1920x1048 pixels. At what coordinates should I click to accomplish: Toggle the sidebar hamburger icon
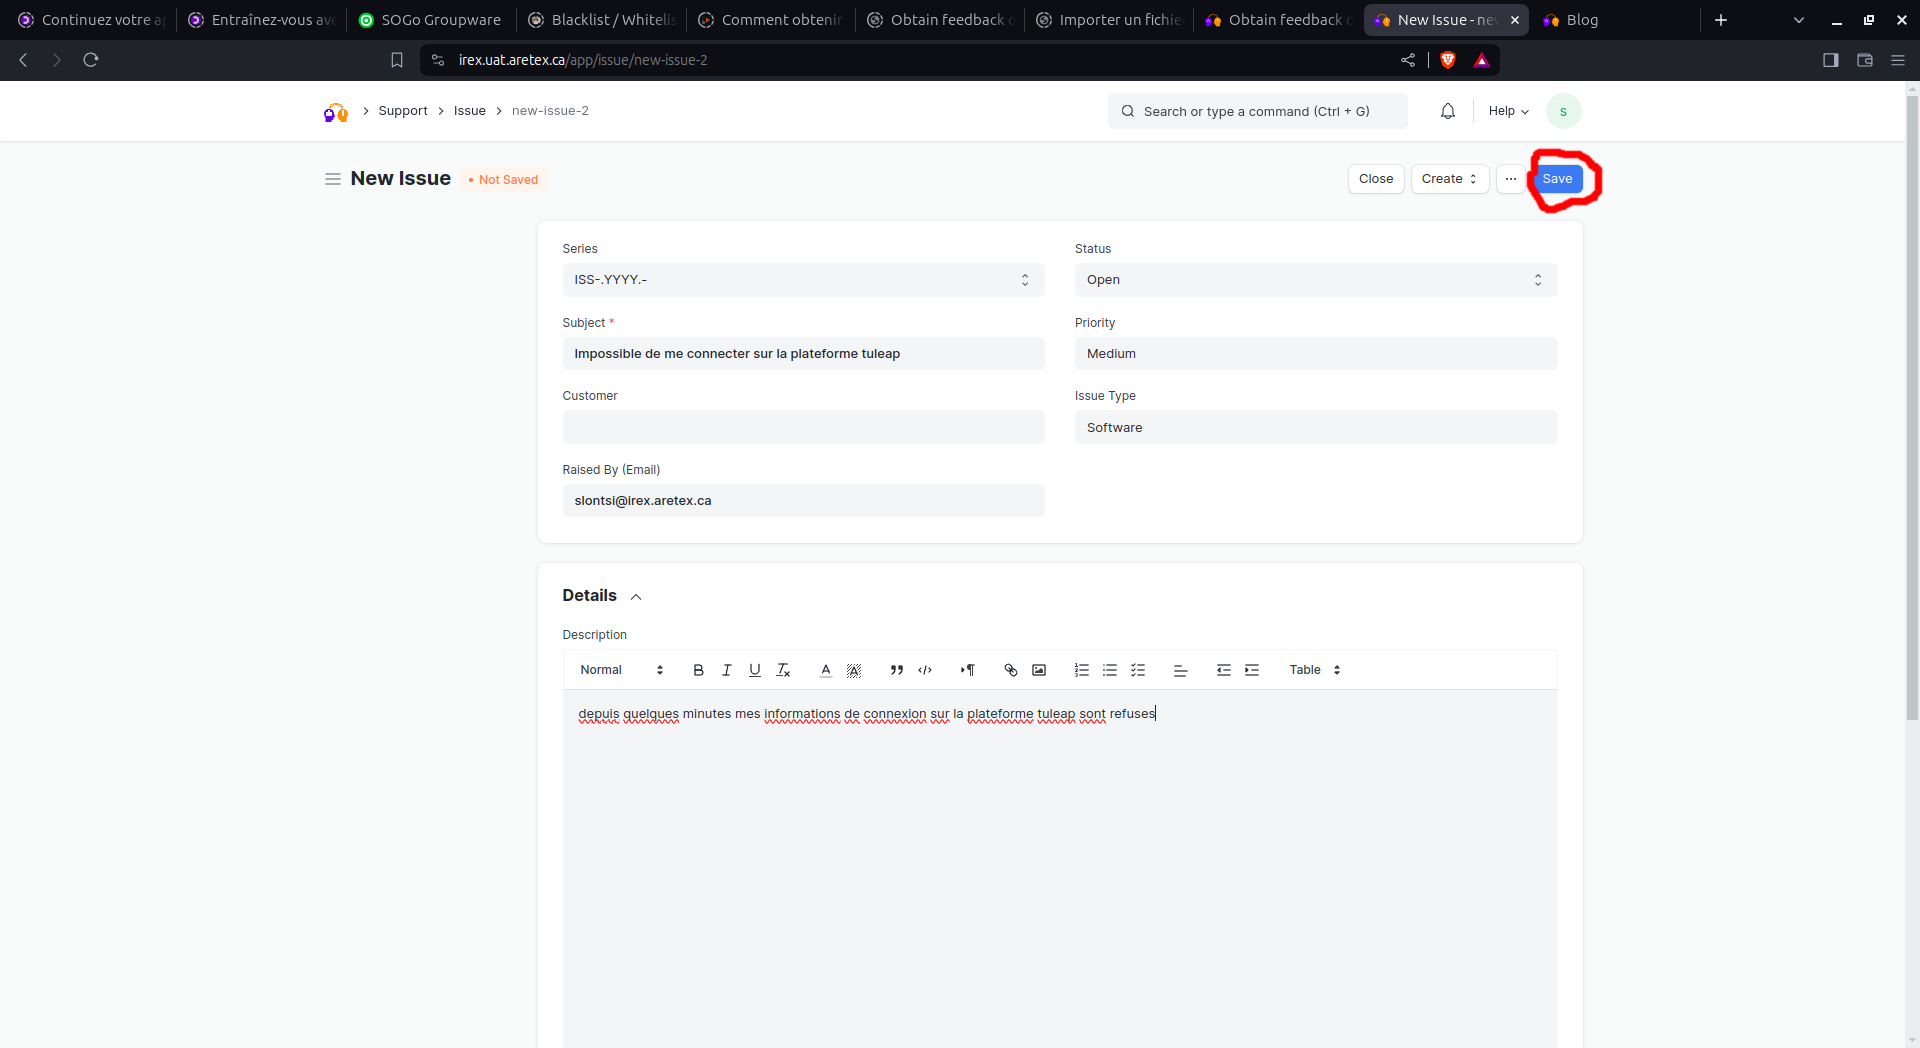pyautogui.click(x=333, y=179)
